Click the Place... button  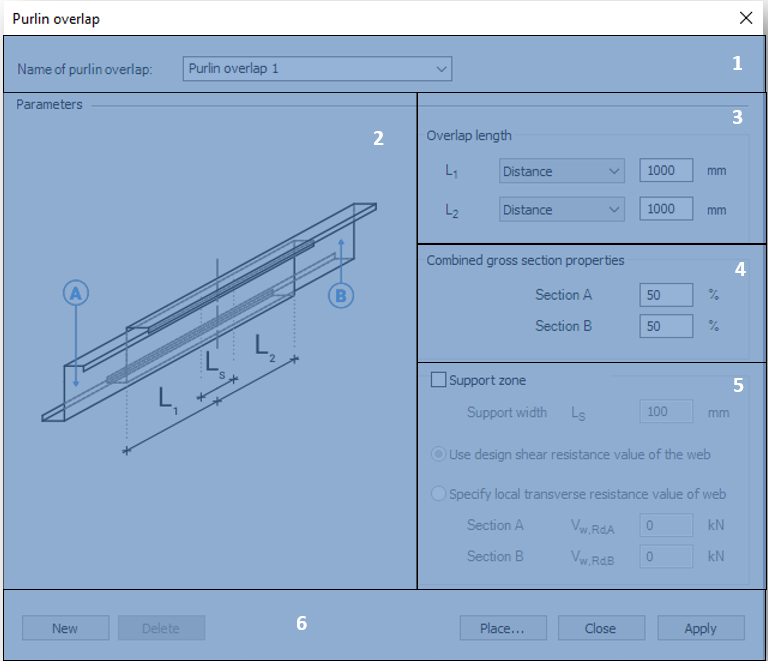coord(503,628)
